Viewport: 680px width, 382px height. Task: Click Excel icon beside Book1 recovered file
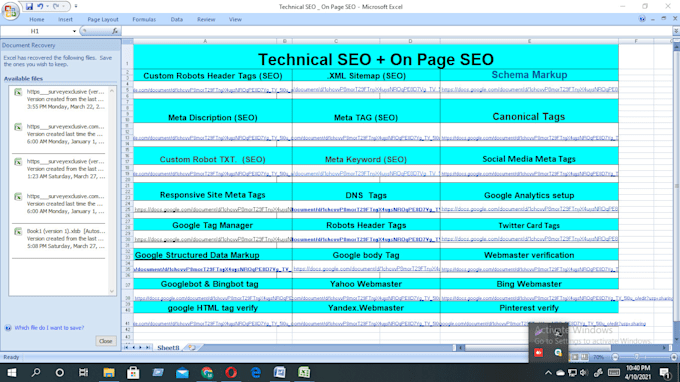pos(18,232)
